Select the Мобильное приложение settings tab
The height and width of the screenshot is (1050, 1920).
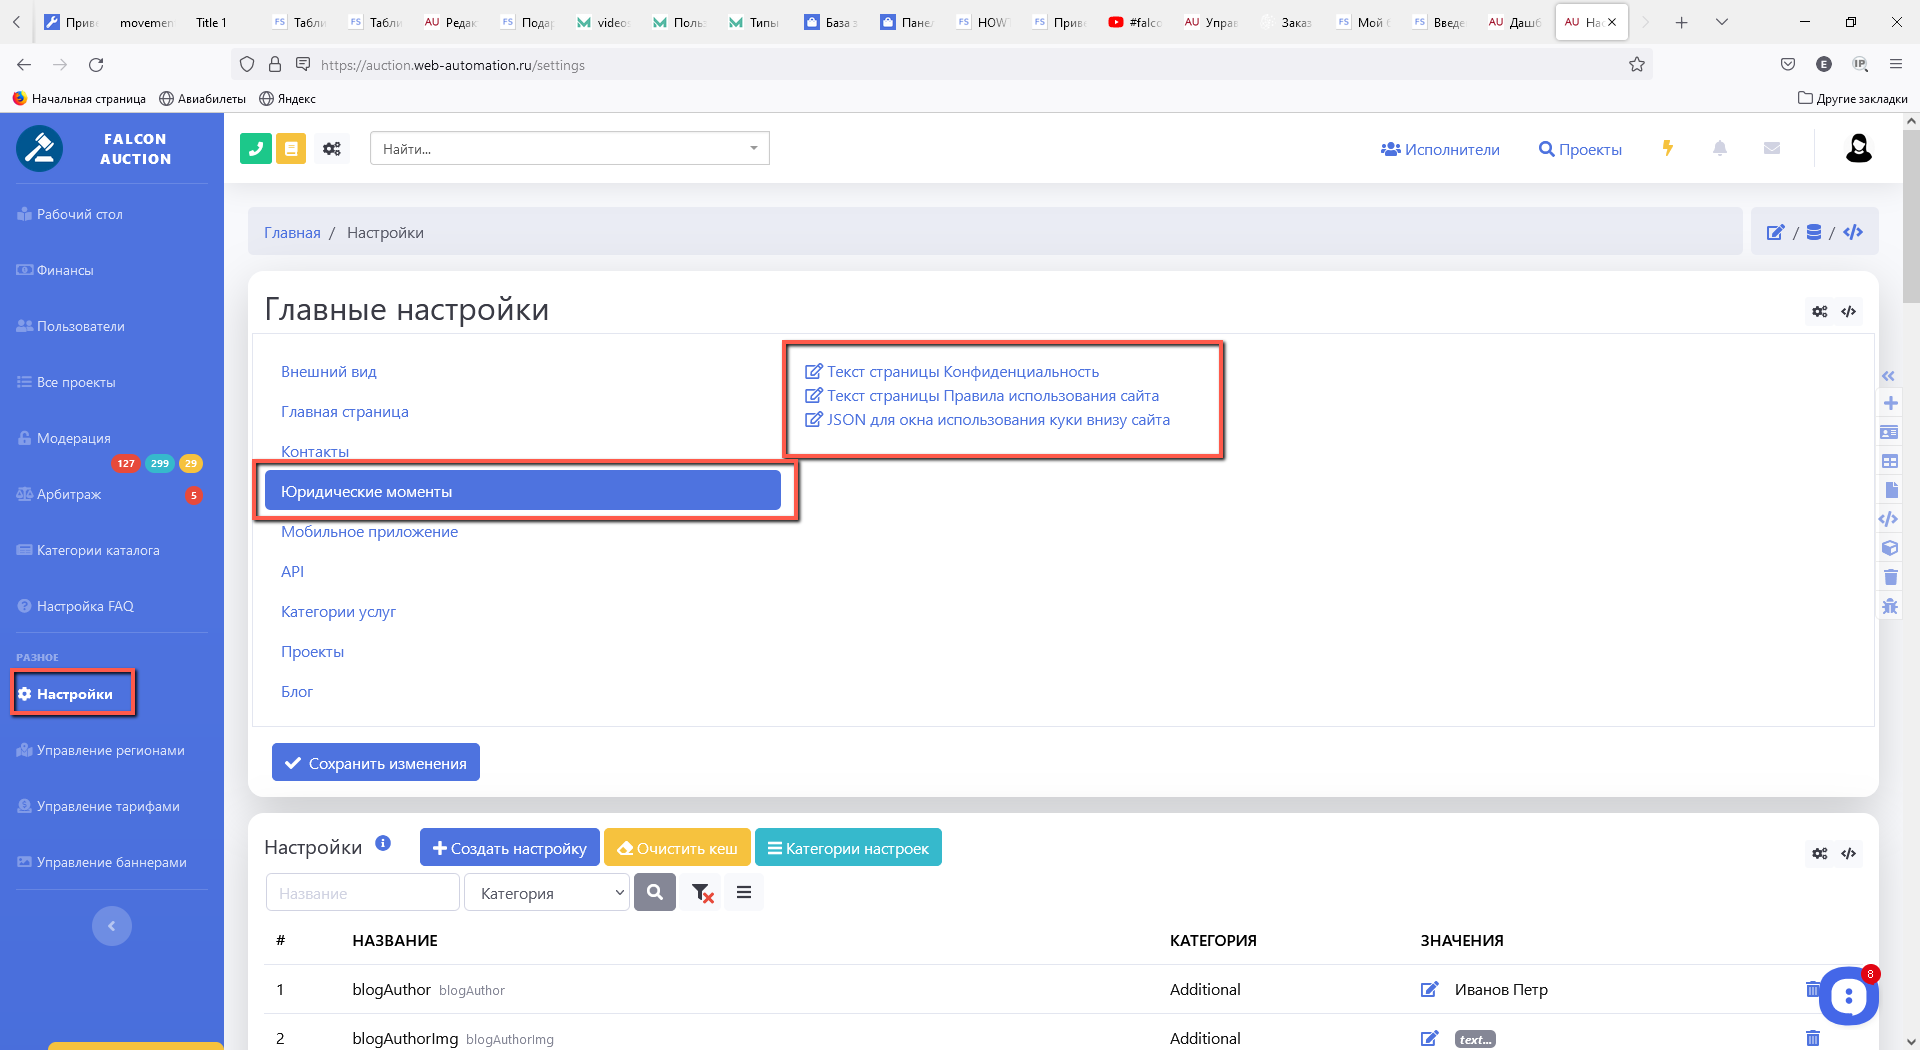coord(369,532)
